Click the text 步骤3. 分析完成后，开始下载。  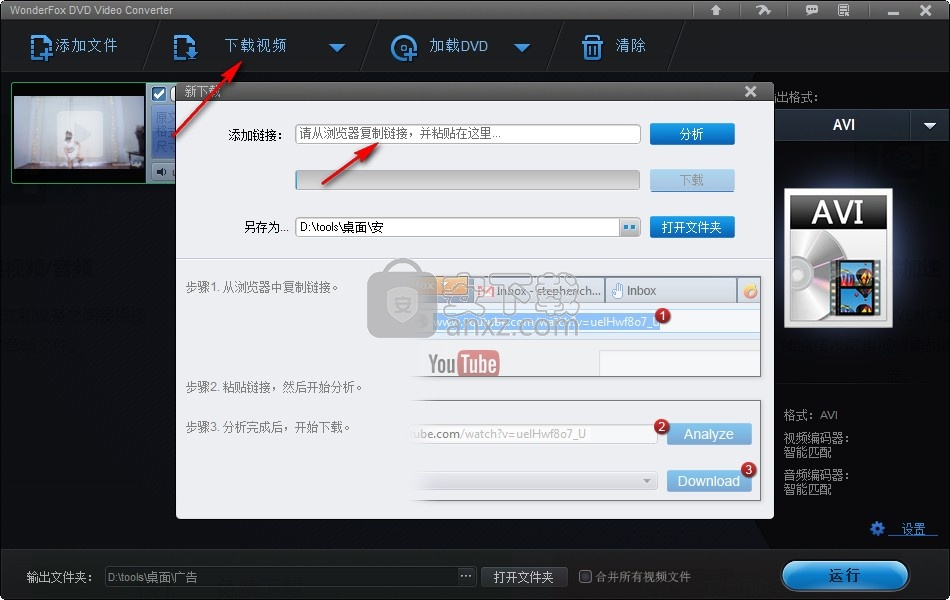coord(268,427)
